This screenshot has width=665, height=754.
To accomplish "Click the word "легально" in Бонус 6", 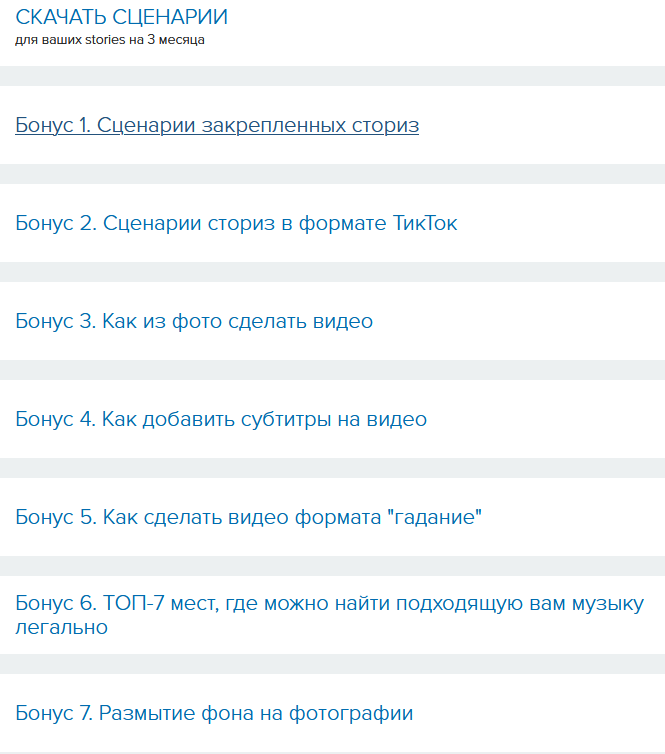I will (x=61, y=628).
